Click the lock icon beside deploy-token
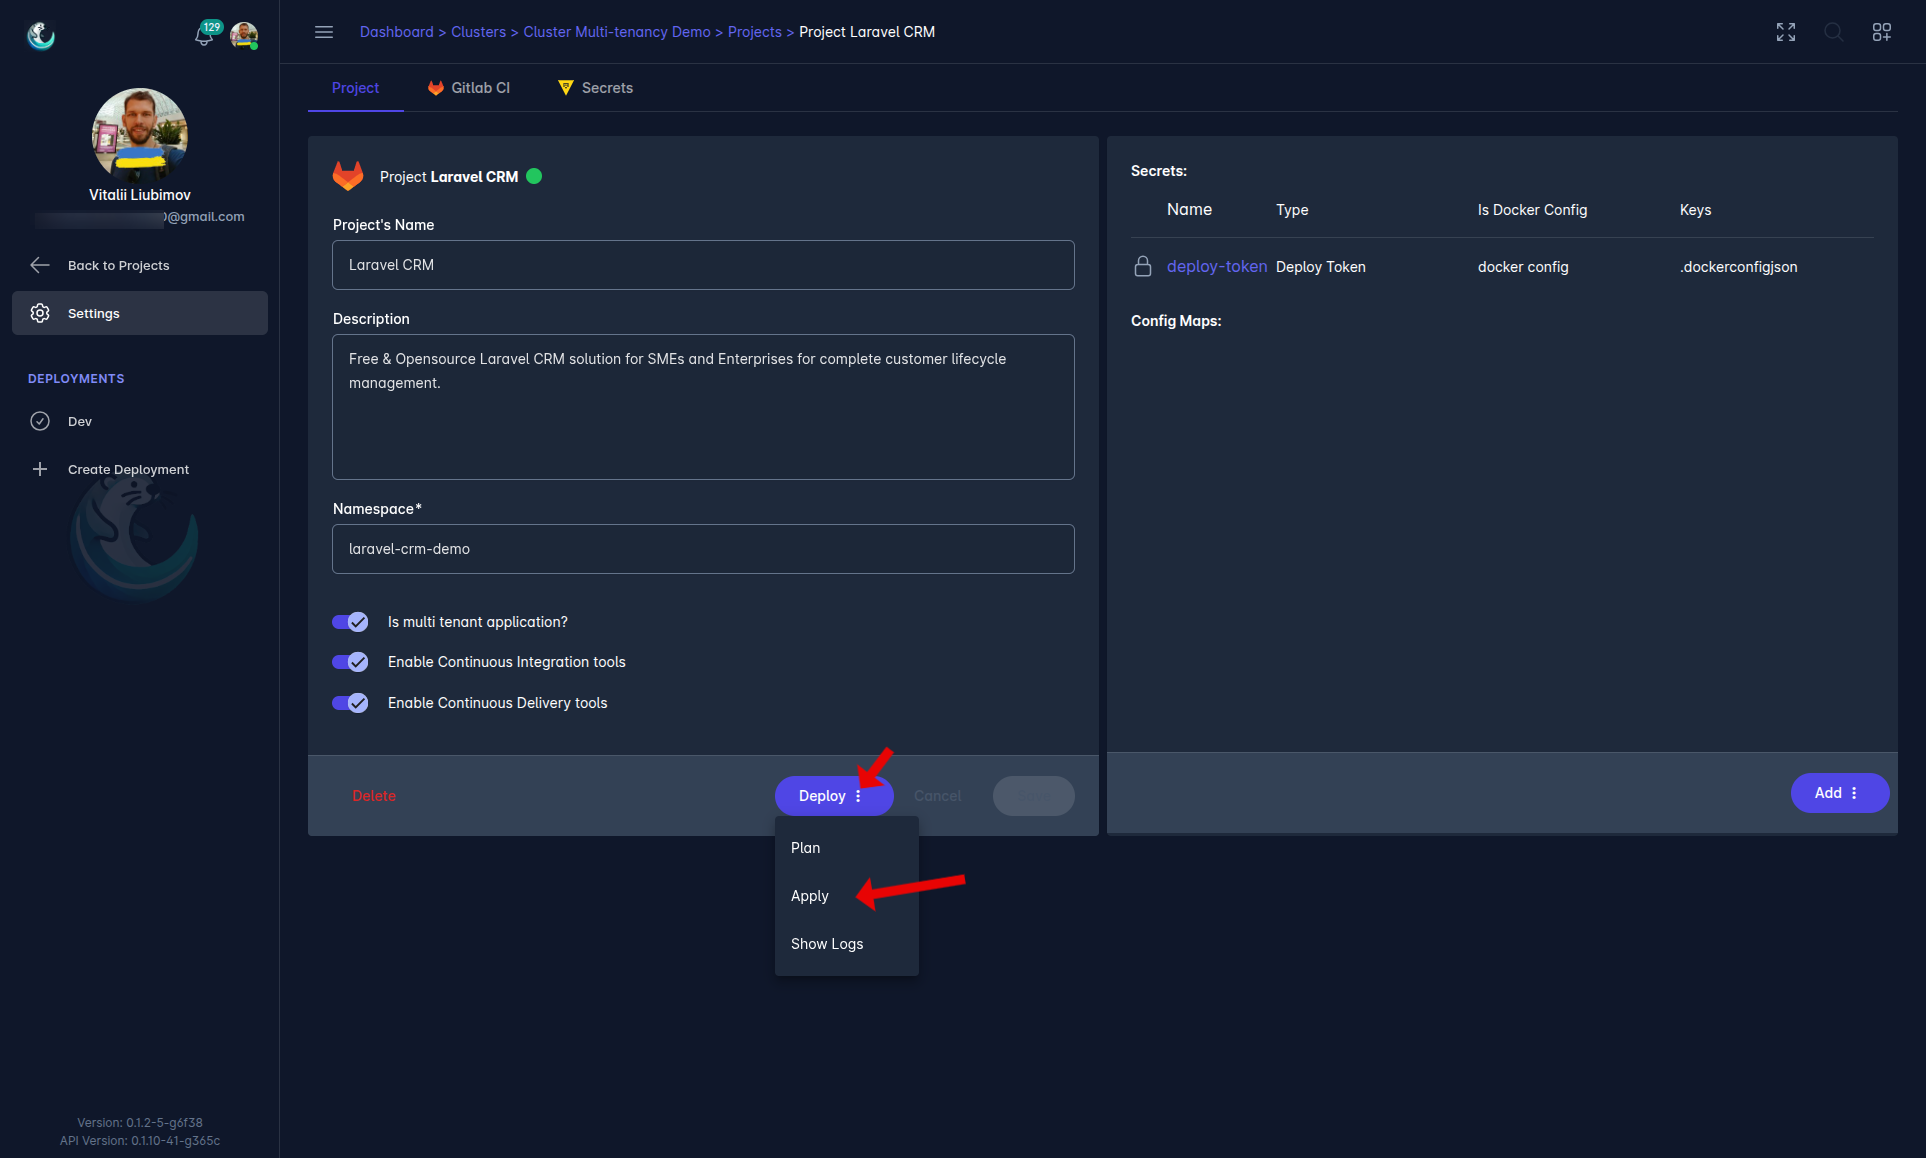The image size is (1926, 1158). 1143,266
